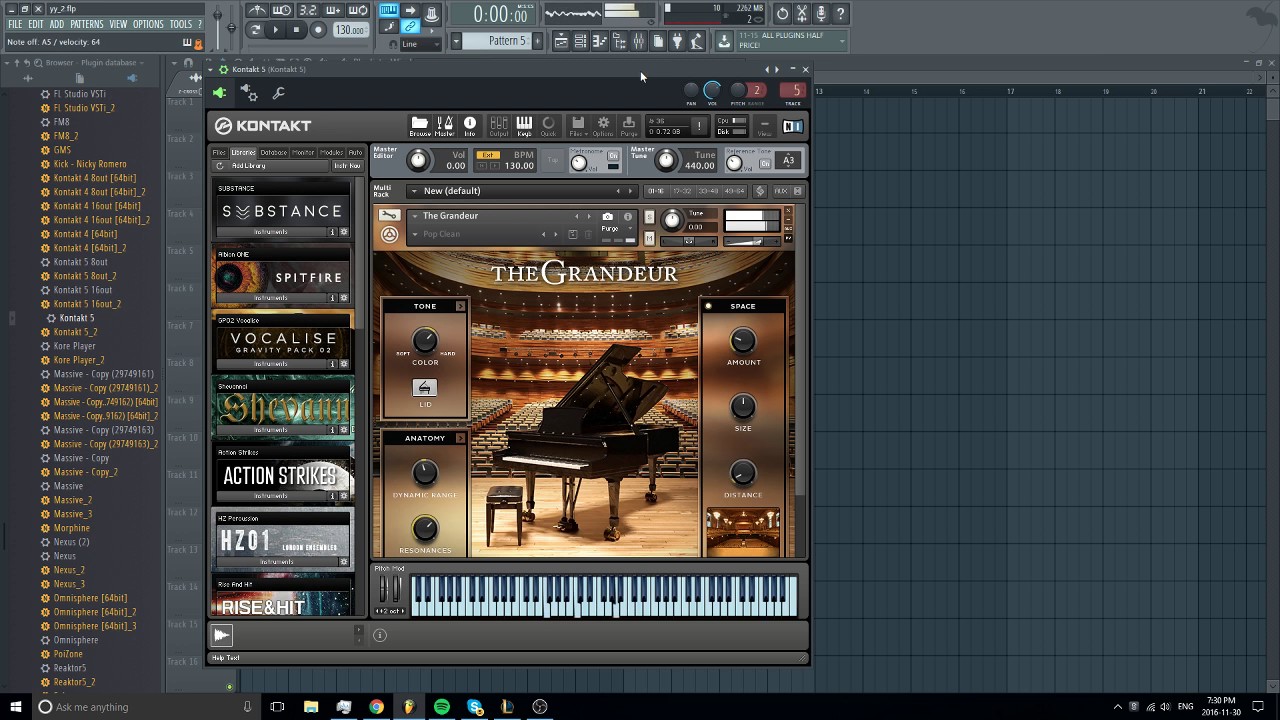Viewport: 1280px width, 720px height.
Task: Open the Kontakt plugin wrapper settings wrench
Action: tap(279, 93)
